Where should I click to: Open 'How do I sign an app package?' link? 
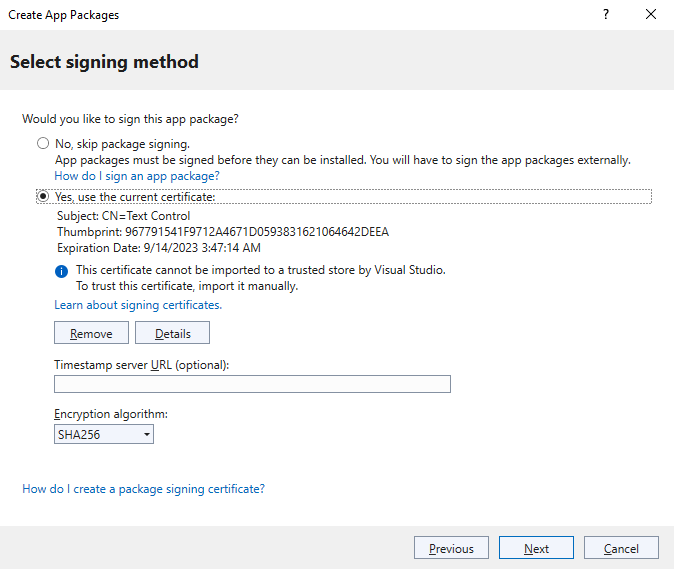click(x=137, y=176)
